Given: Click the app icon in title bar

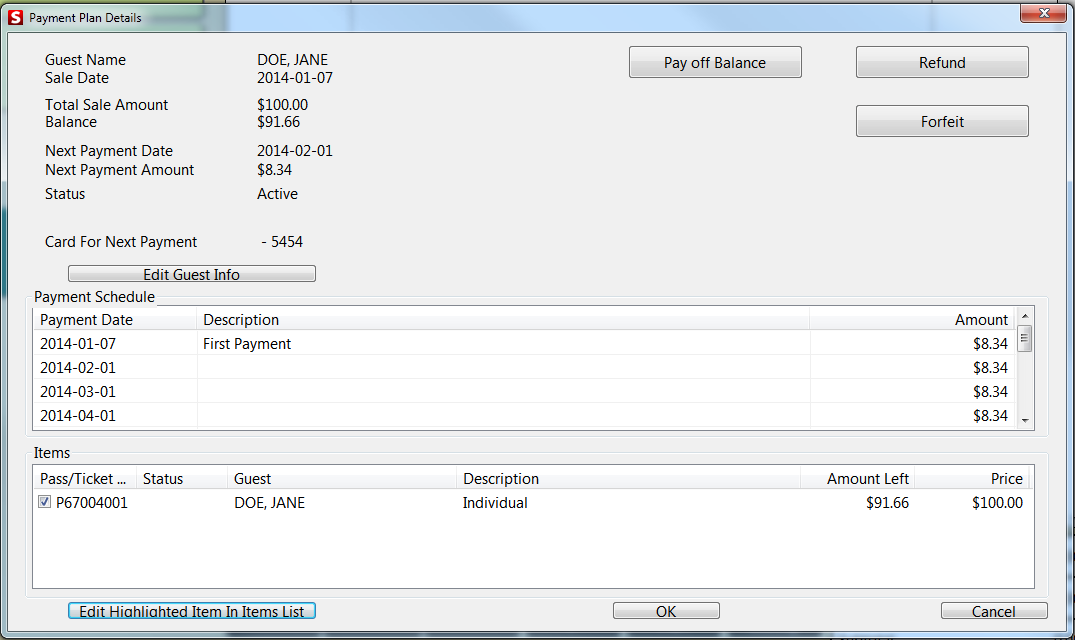Looking at the screenshot, I should click(x=15, y=17).
